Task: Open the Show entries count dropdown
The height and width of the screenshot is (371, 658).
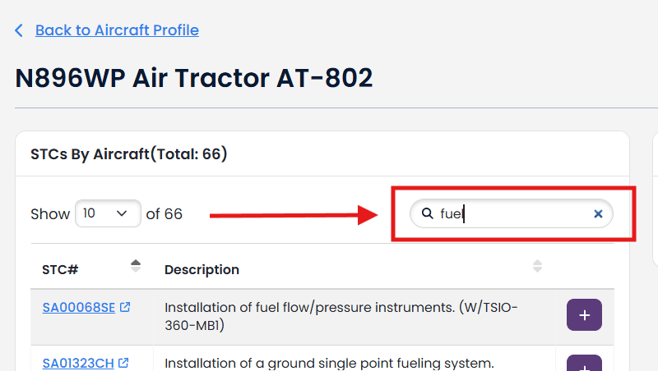Action: pyautogui.click(x=108, y=214)
